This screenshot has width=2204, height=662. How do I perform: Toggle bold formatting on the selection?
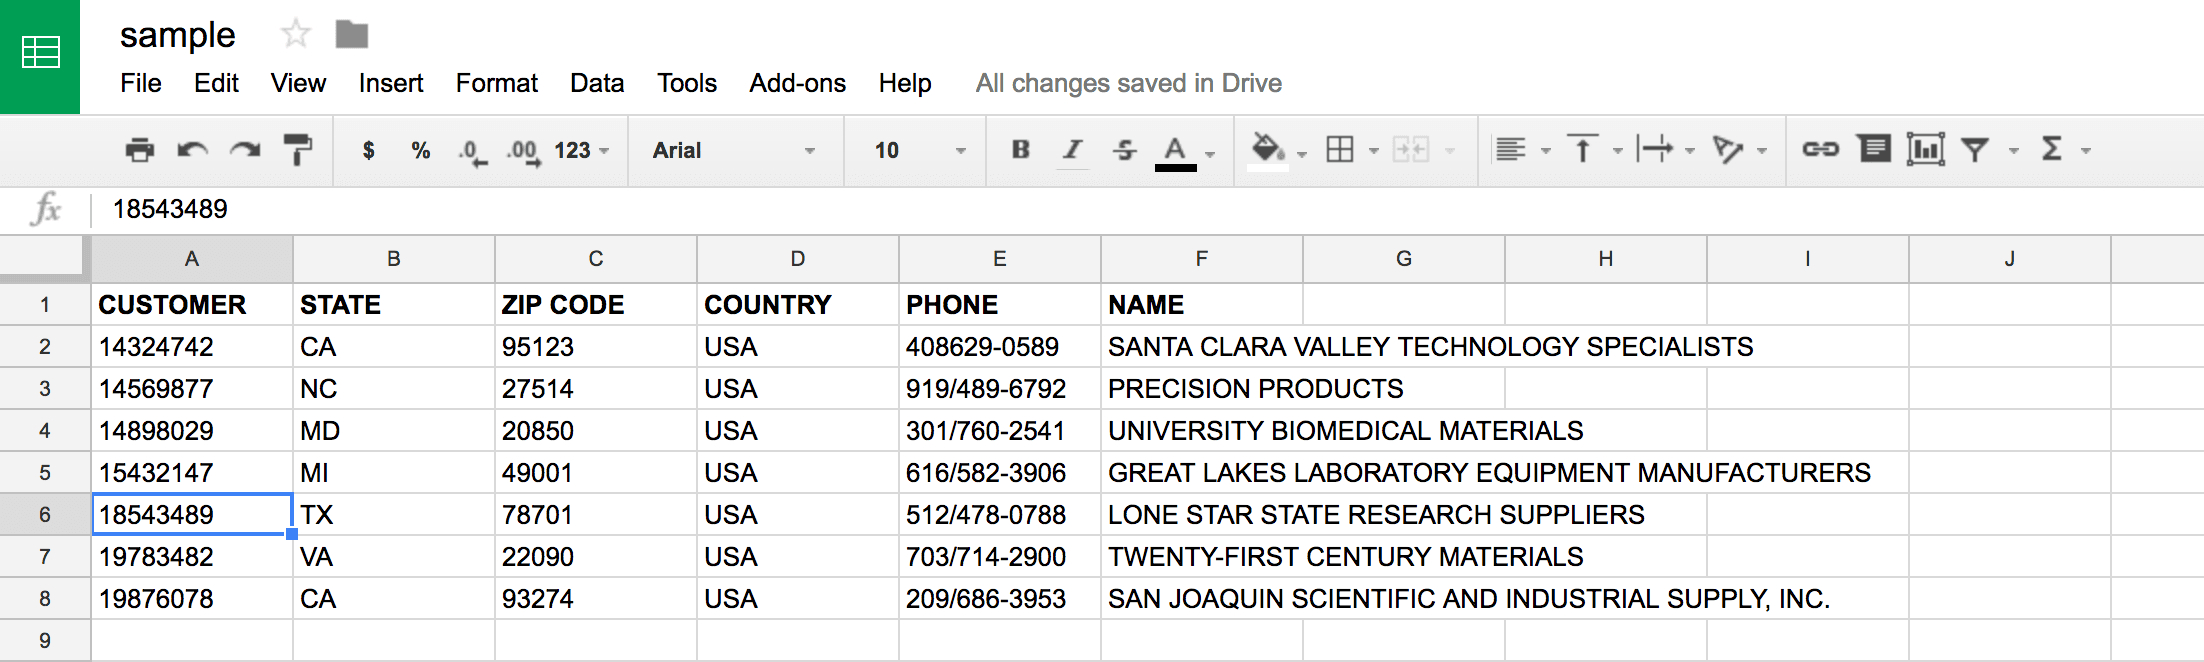click(x=1020, y=150)
